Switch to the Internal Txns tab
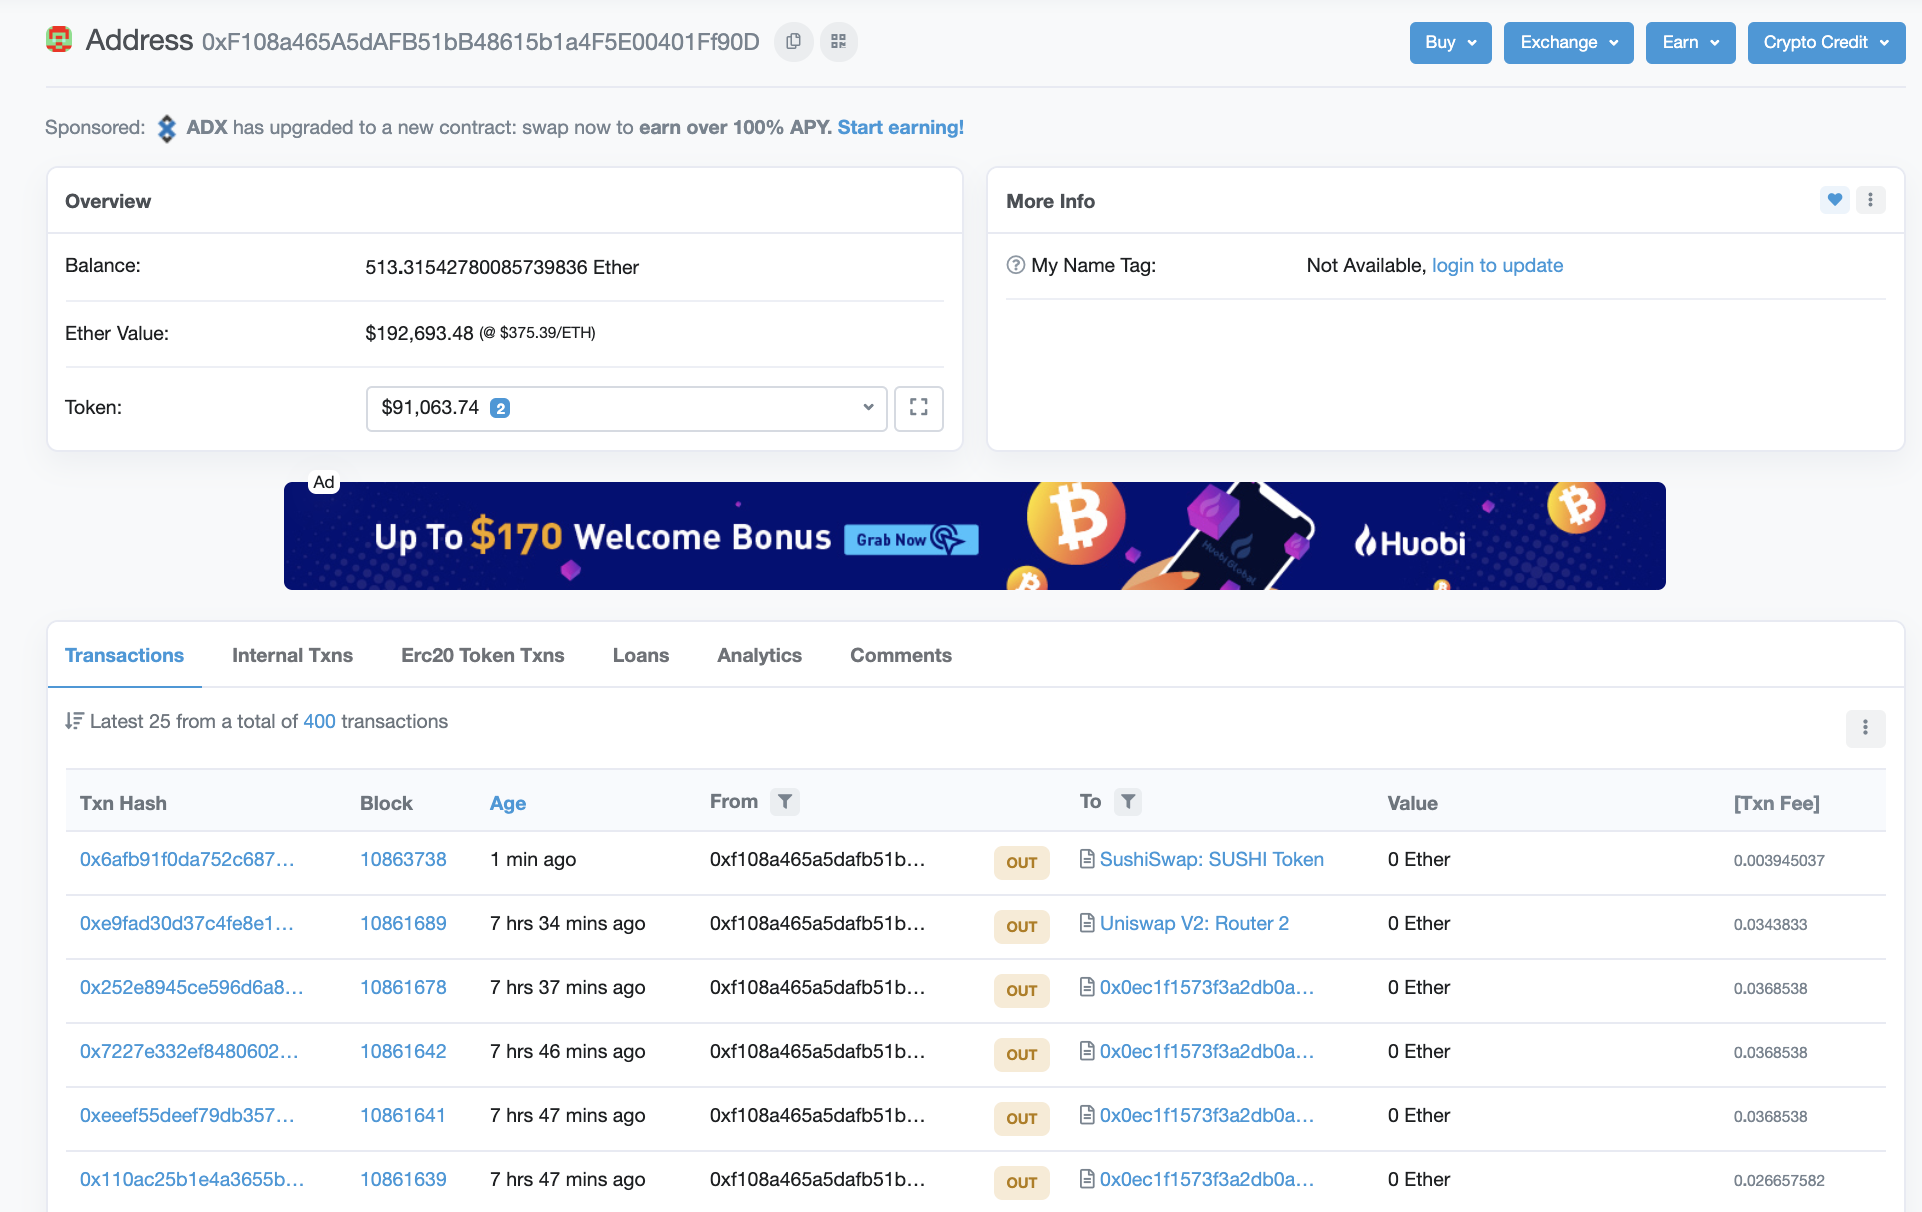Viewport: 1922px width, 1212px height. tap(292, 655)
